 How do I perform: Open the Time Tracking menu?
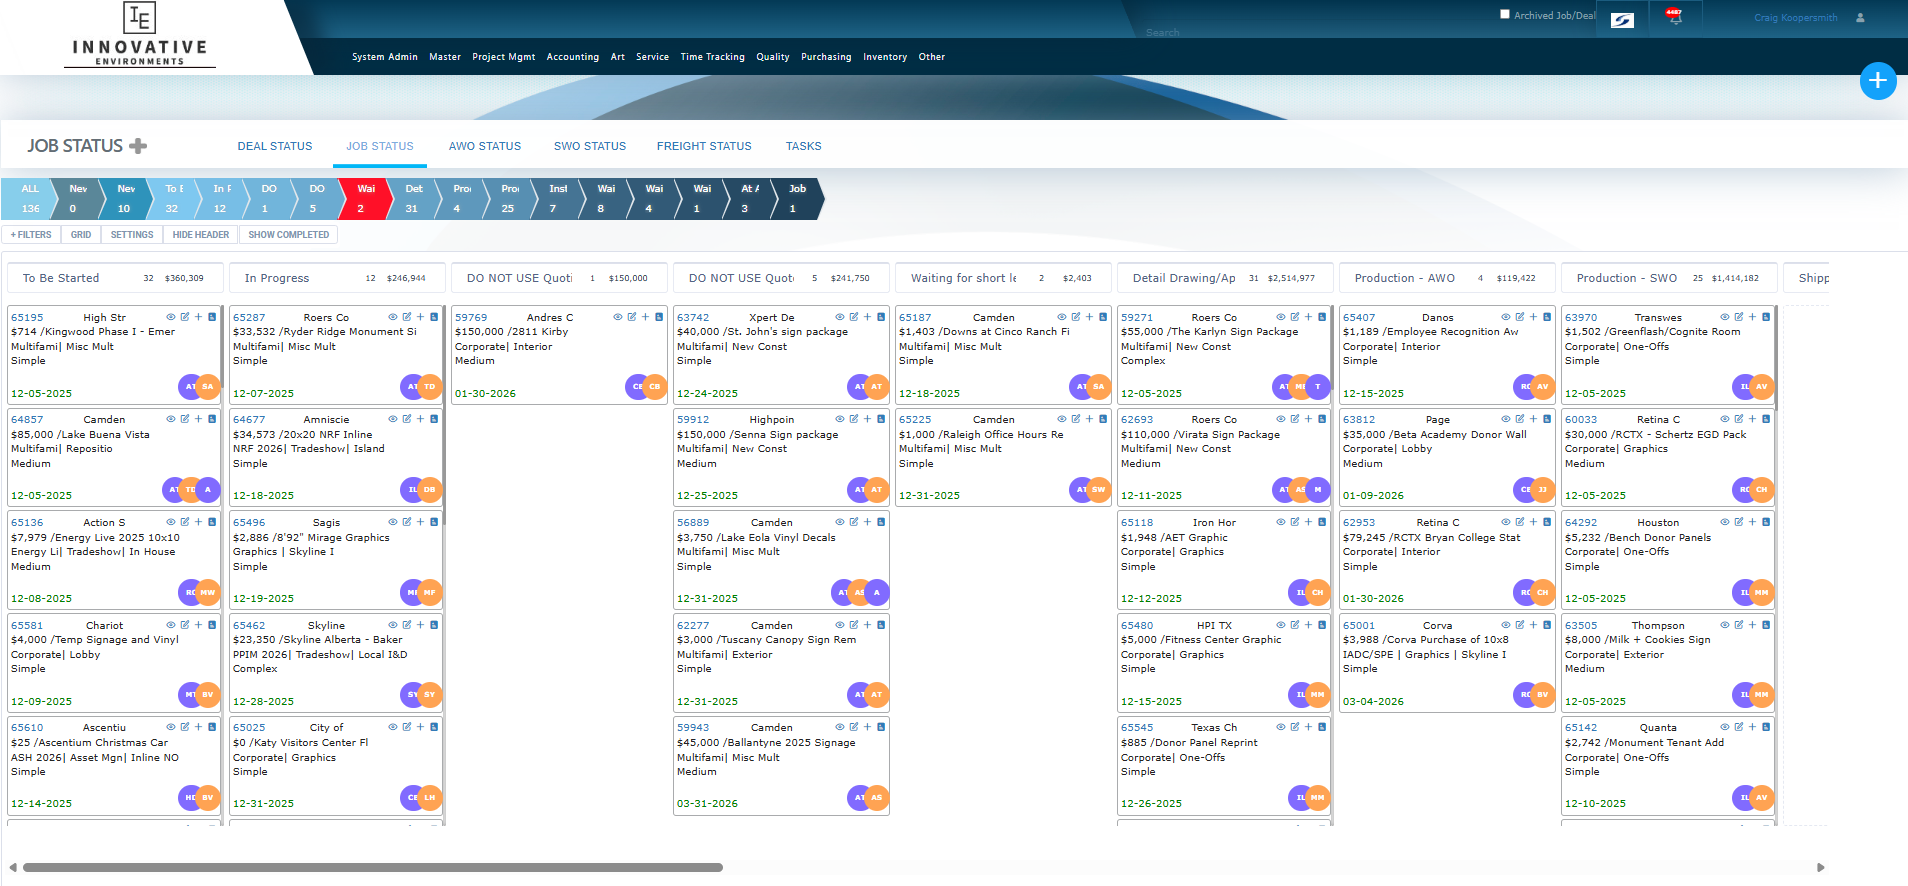[713, 57]
